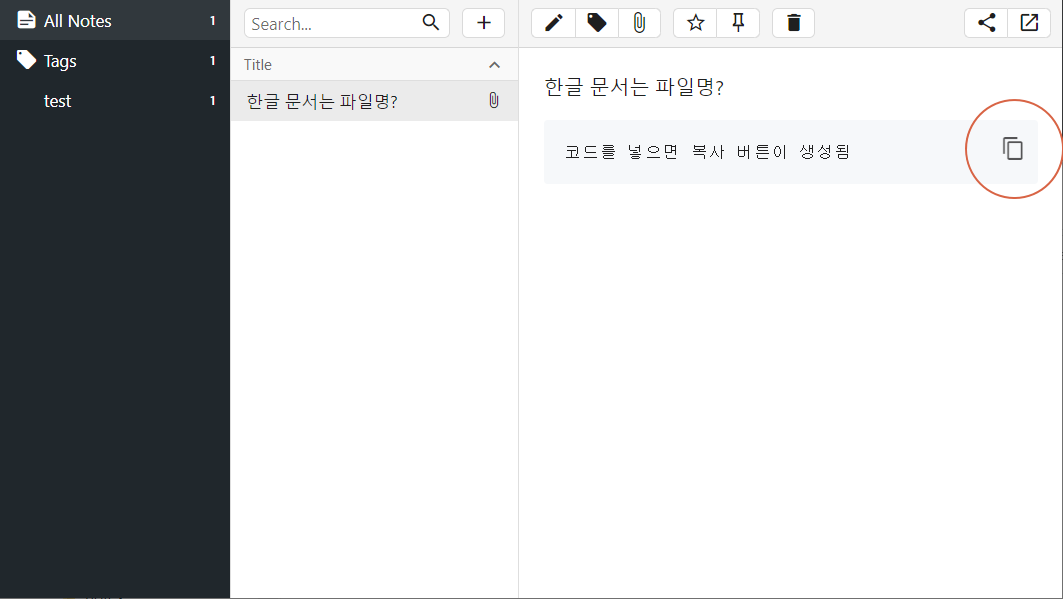Click the Title column header
This screenshot has height=599, width=1063.
coord(374,64)
